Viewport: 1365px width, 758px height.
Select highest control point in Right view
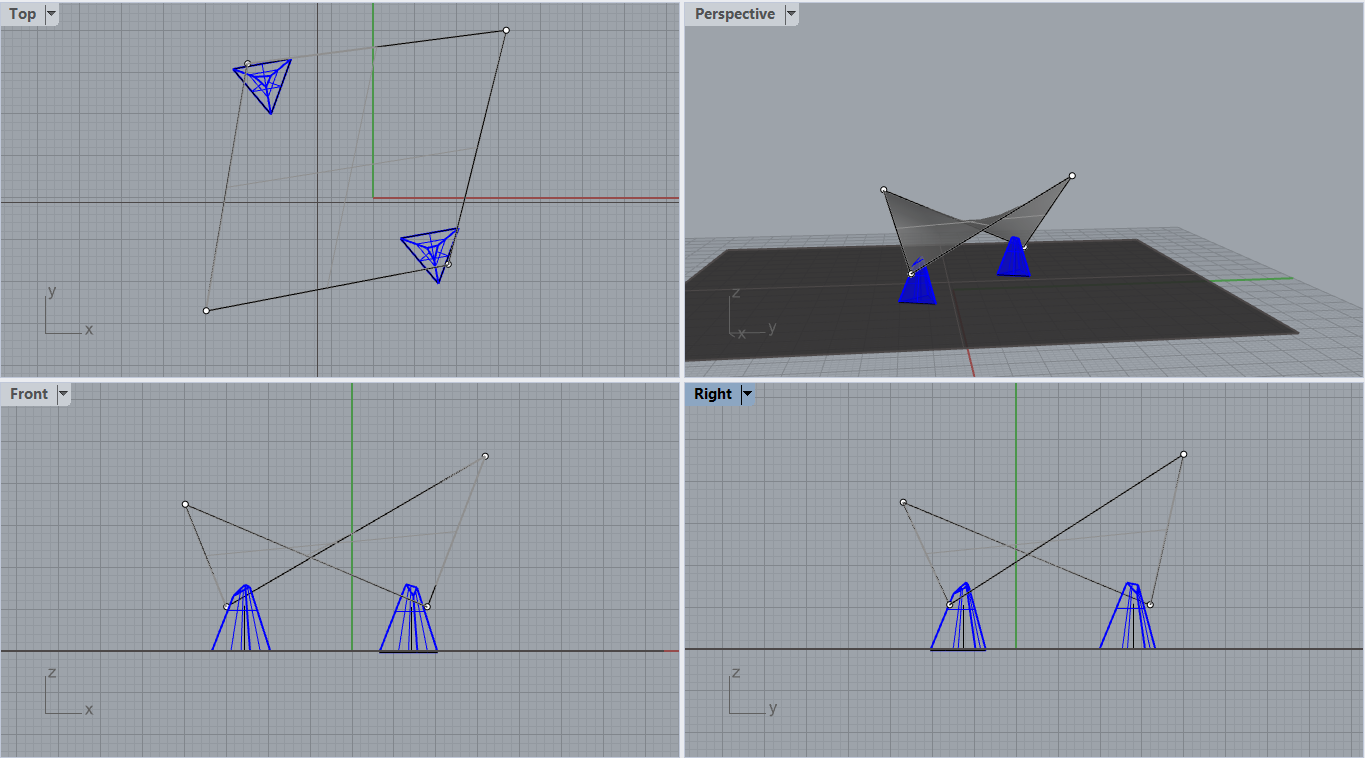pyautogui.click(x=1183, y=454)
